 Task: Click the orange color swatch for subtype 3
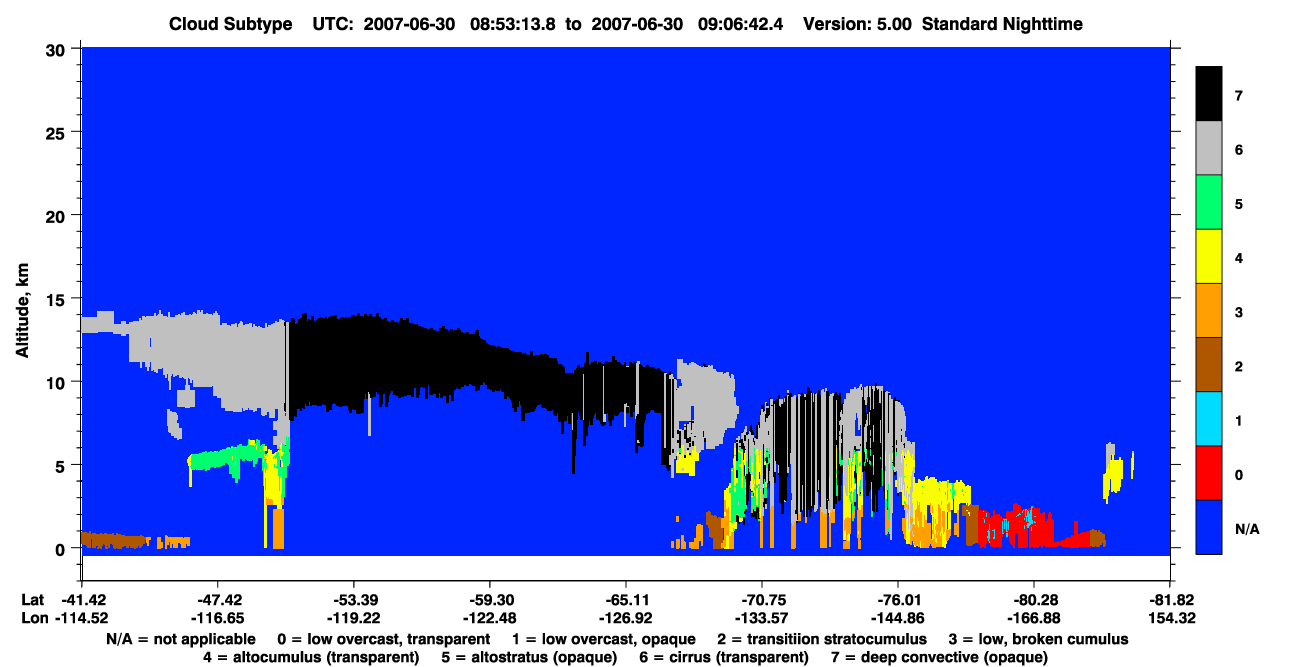coord(1209,311)
